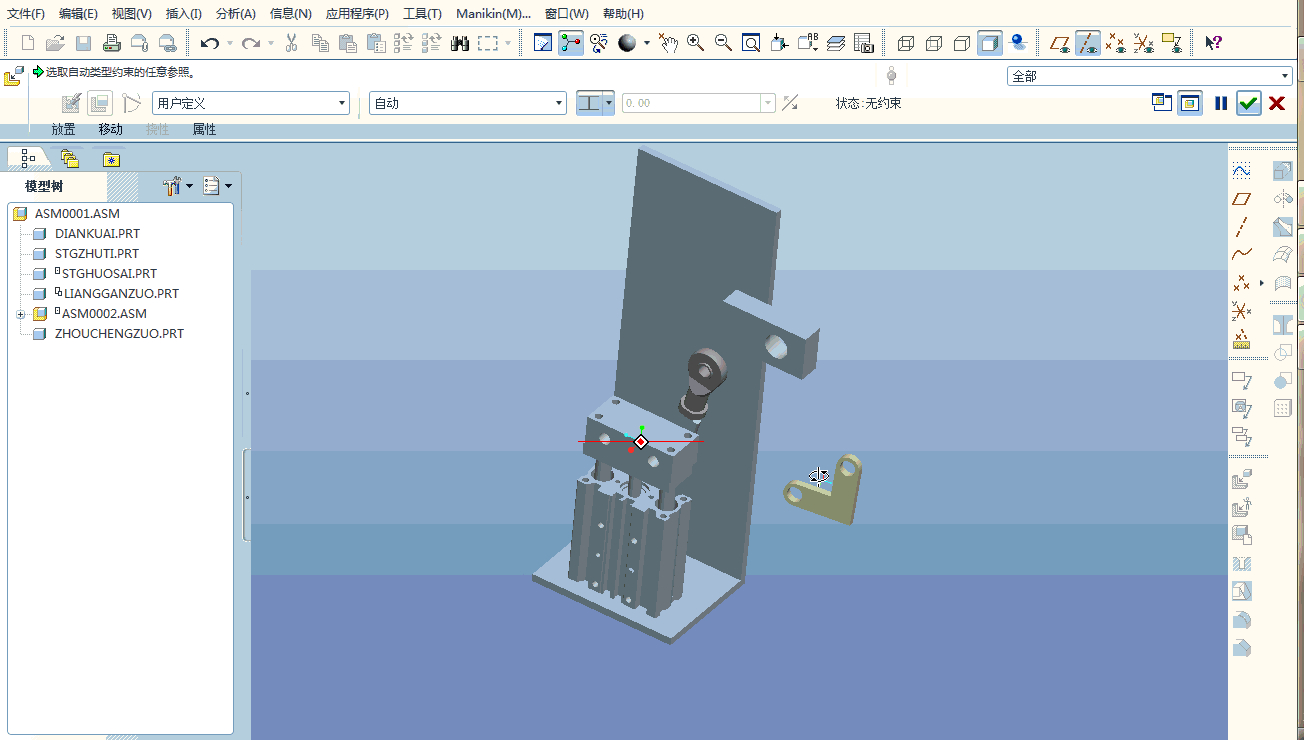
Task: Select LIANGGANZUO.PRT in the model tree
Action: (120, 294)
